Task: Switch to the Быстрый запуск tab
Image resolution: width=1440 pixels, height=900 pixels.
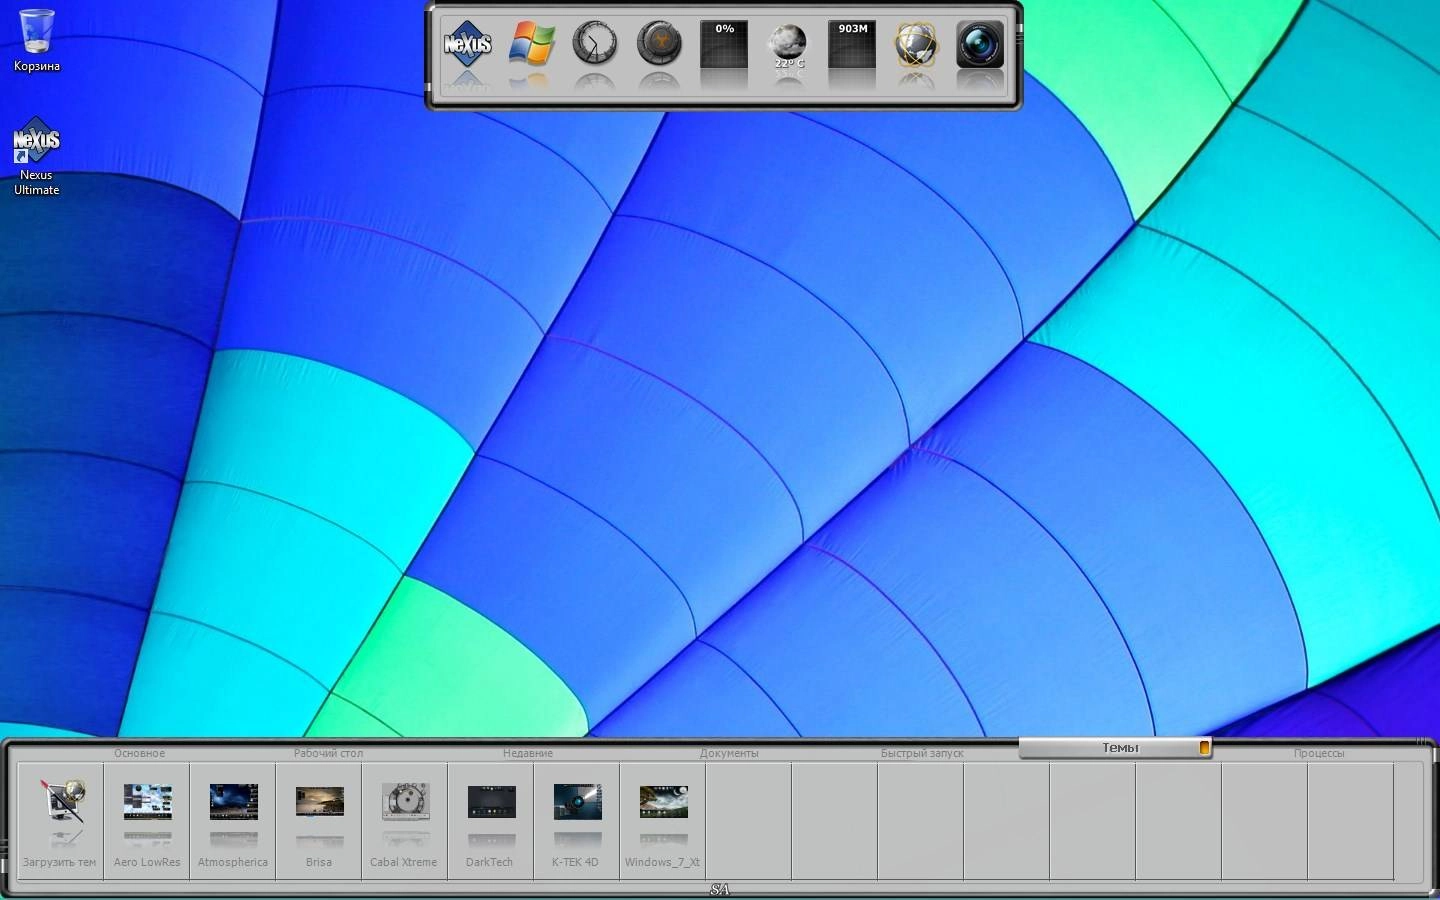Action: point(922,753)
